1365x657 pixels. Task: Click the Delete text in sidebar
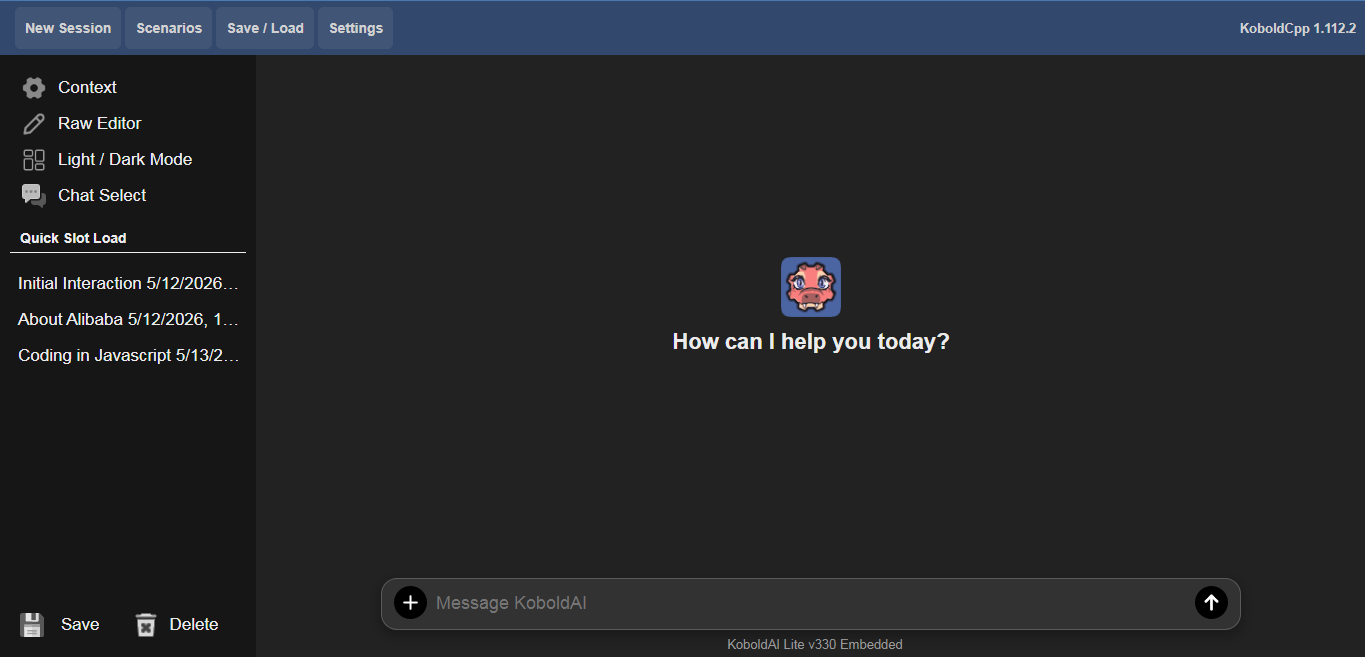[x=194, y=625]
